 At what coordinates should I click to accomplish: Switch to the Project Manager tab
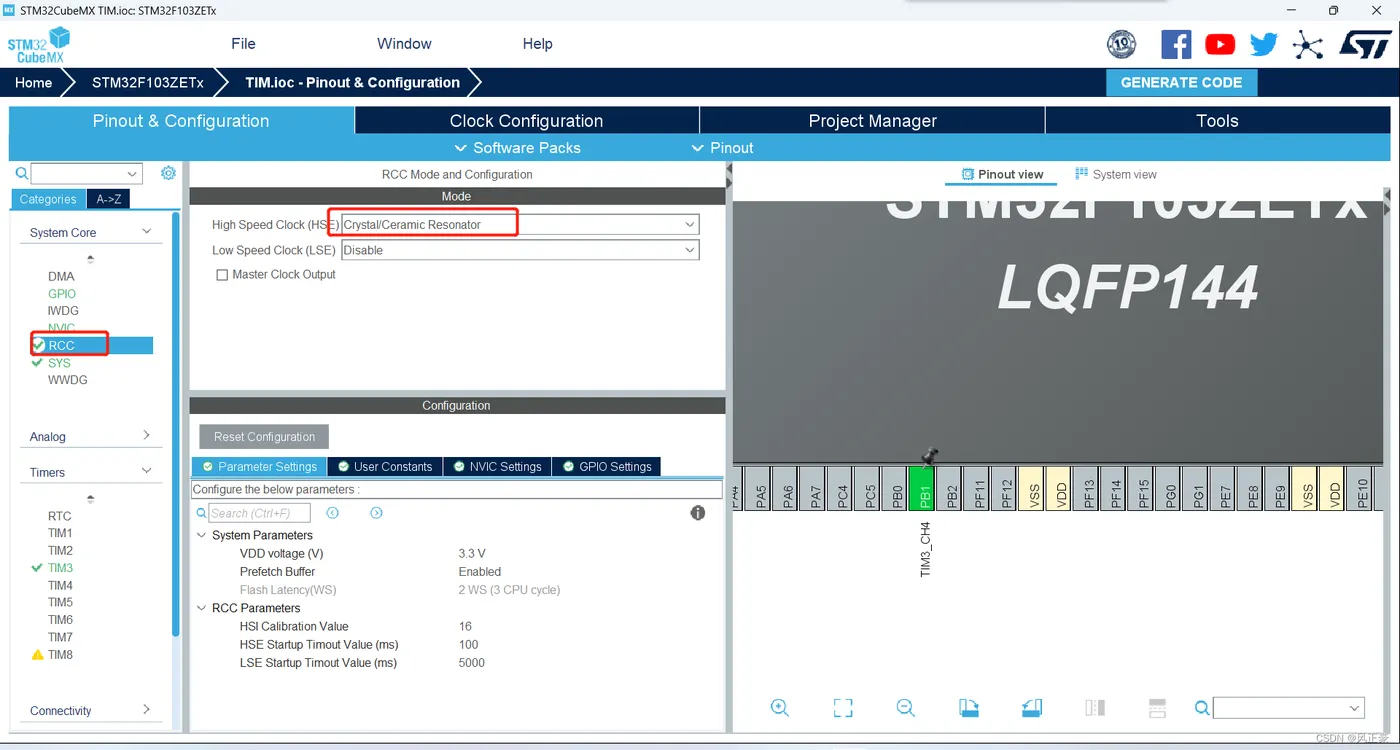[x=872, y=121]
